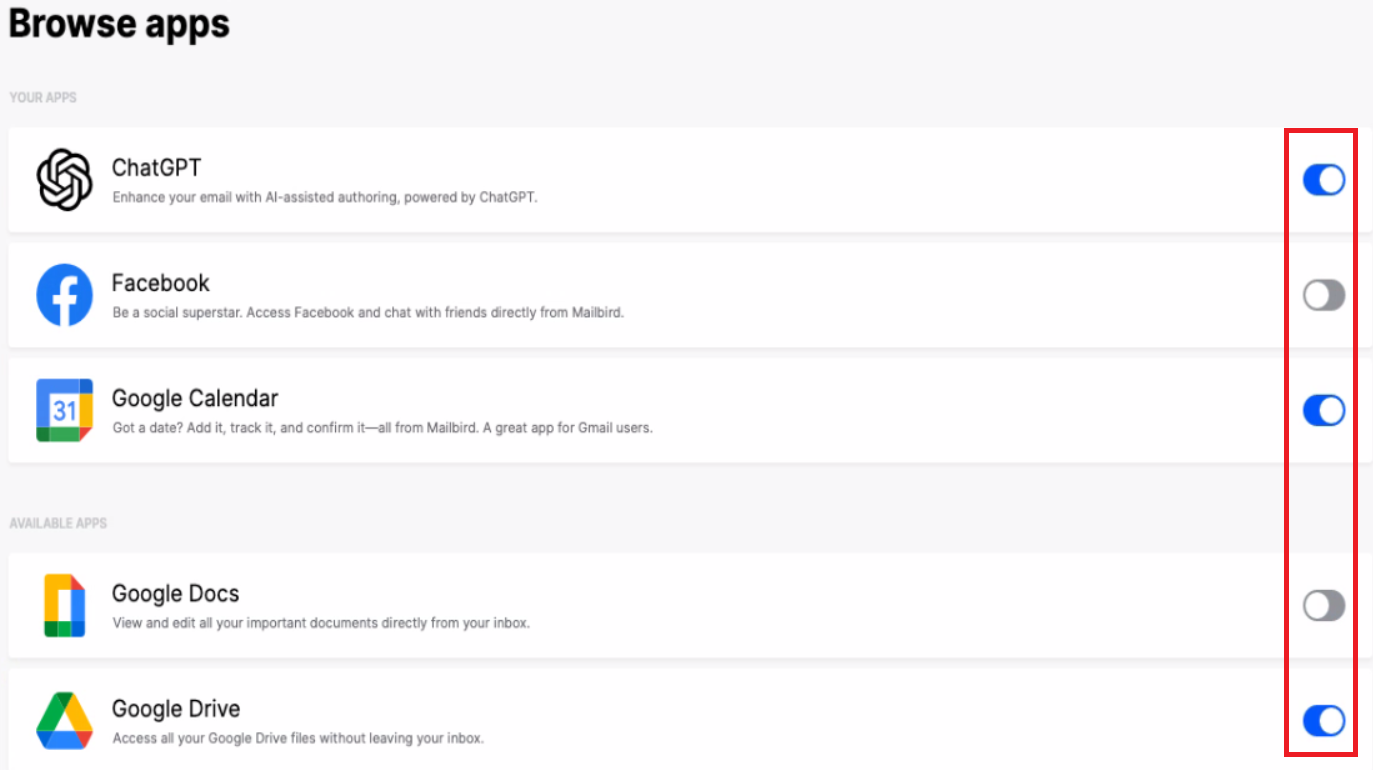The width and height of the screenshot is (1373, 770).
Task: Open the ChatGPT app title
Action: [156, 168]
